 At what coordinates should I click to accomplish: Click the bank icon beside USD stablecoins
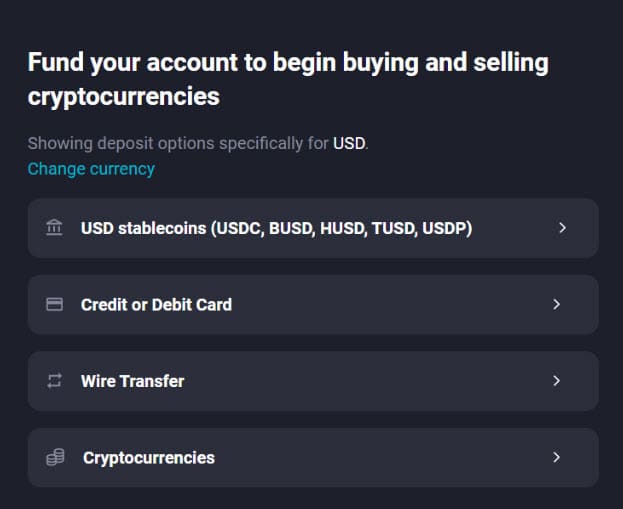(54, 228)
